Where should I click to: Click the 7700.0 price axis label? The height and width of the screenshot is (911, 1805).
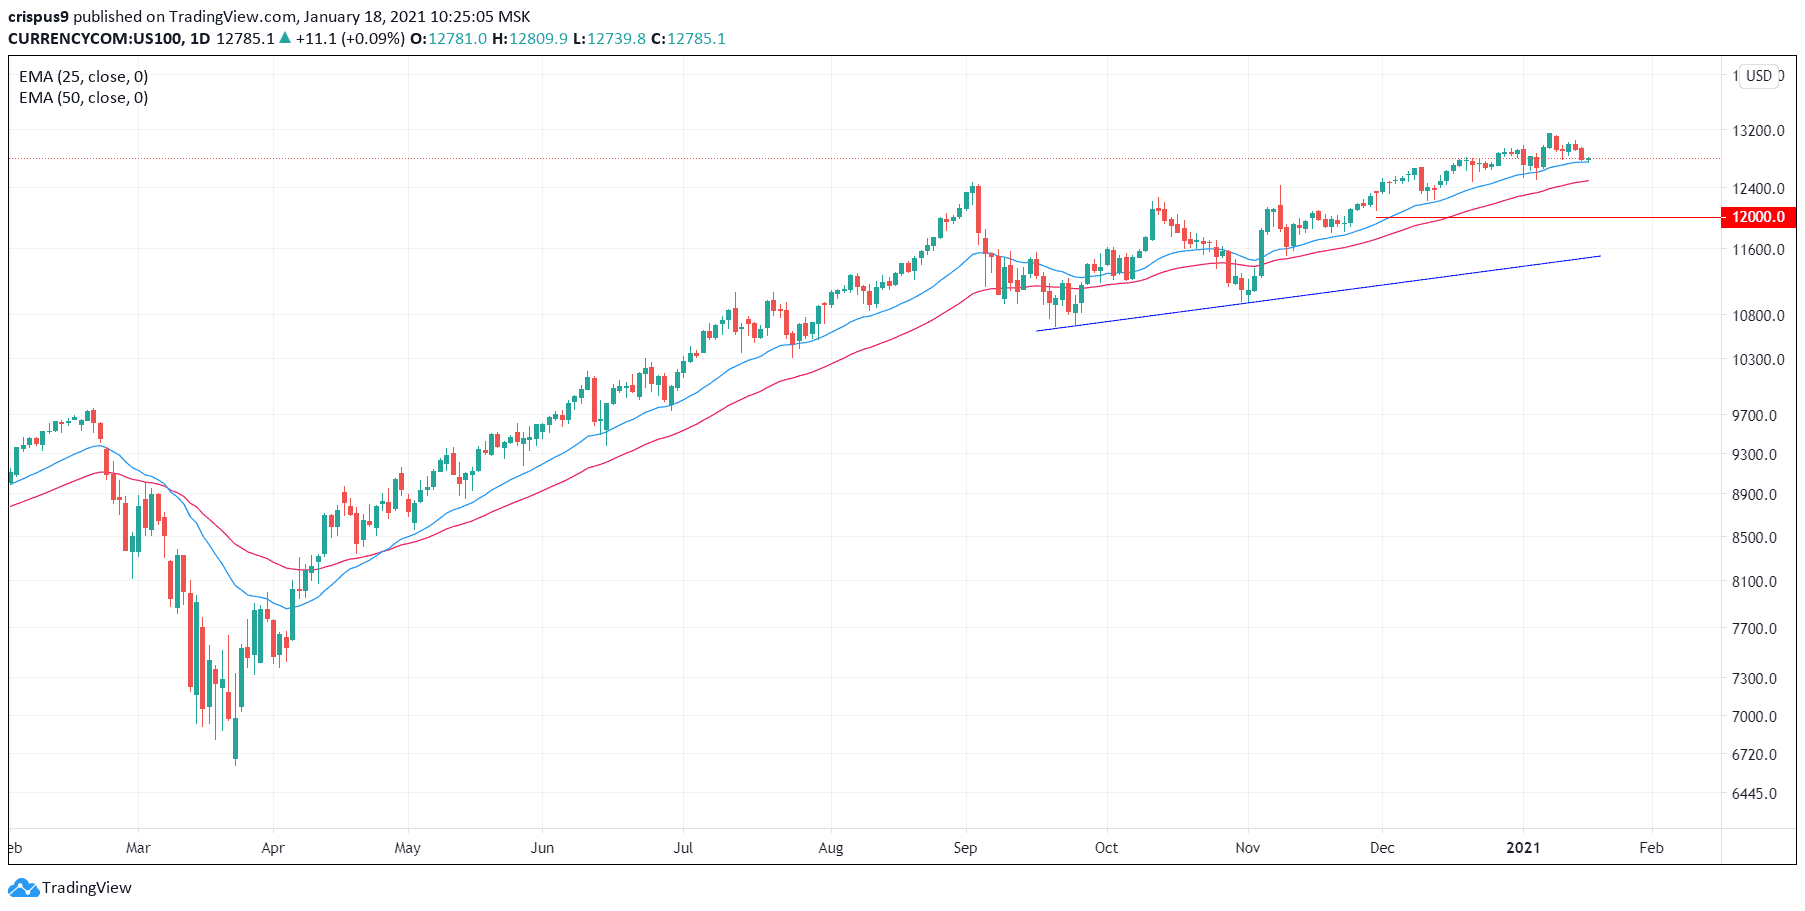click(1755, 629)
